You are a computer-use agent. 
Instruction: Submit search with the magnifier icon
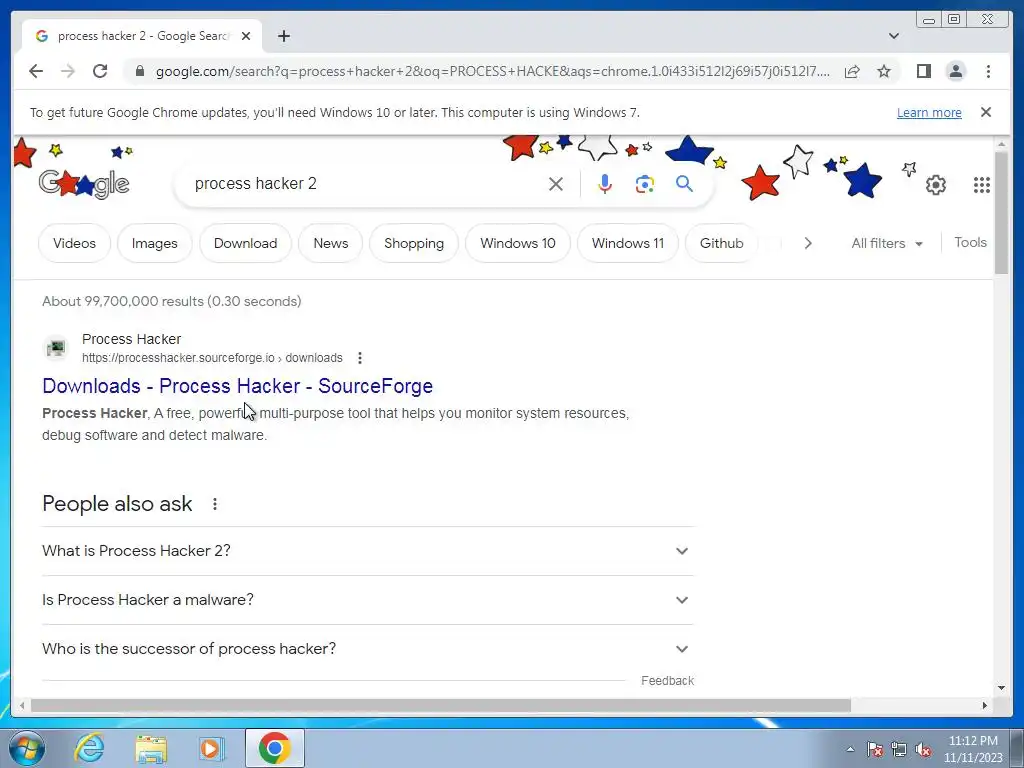684,184
